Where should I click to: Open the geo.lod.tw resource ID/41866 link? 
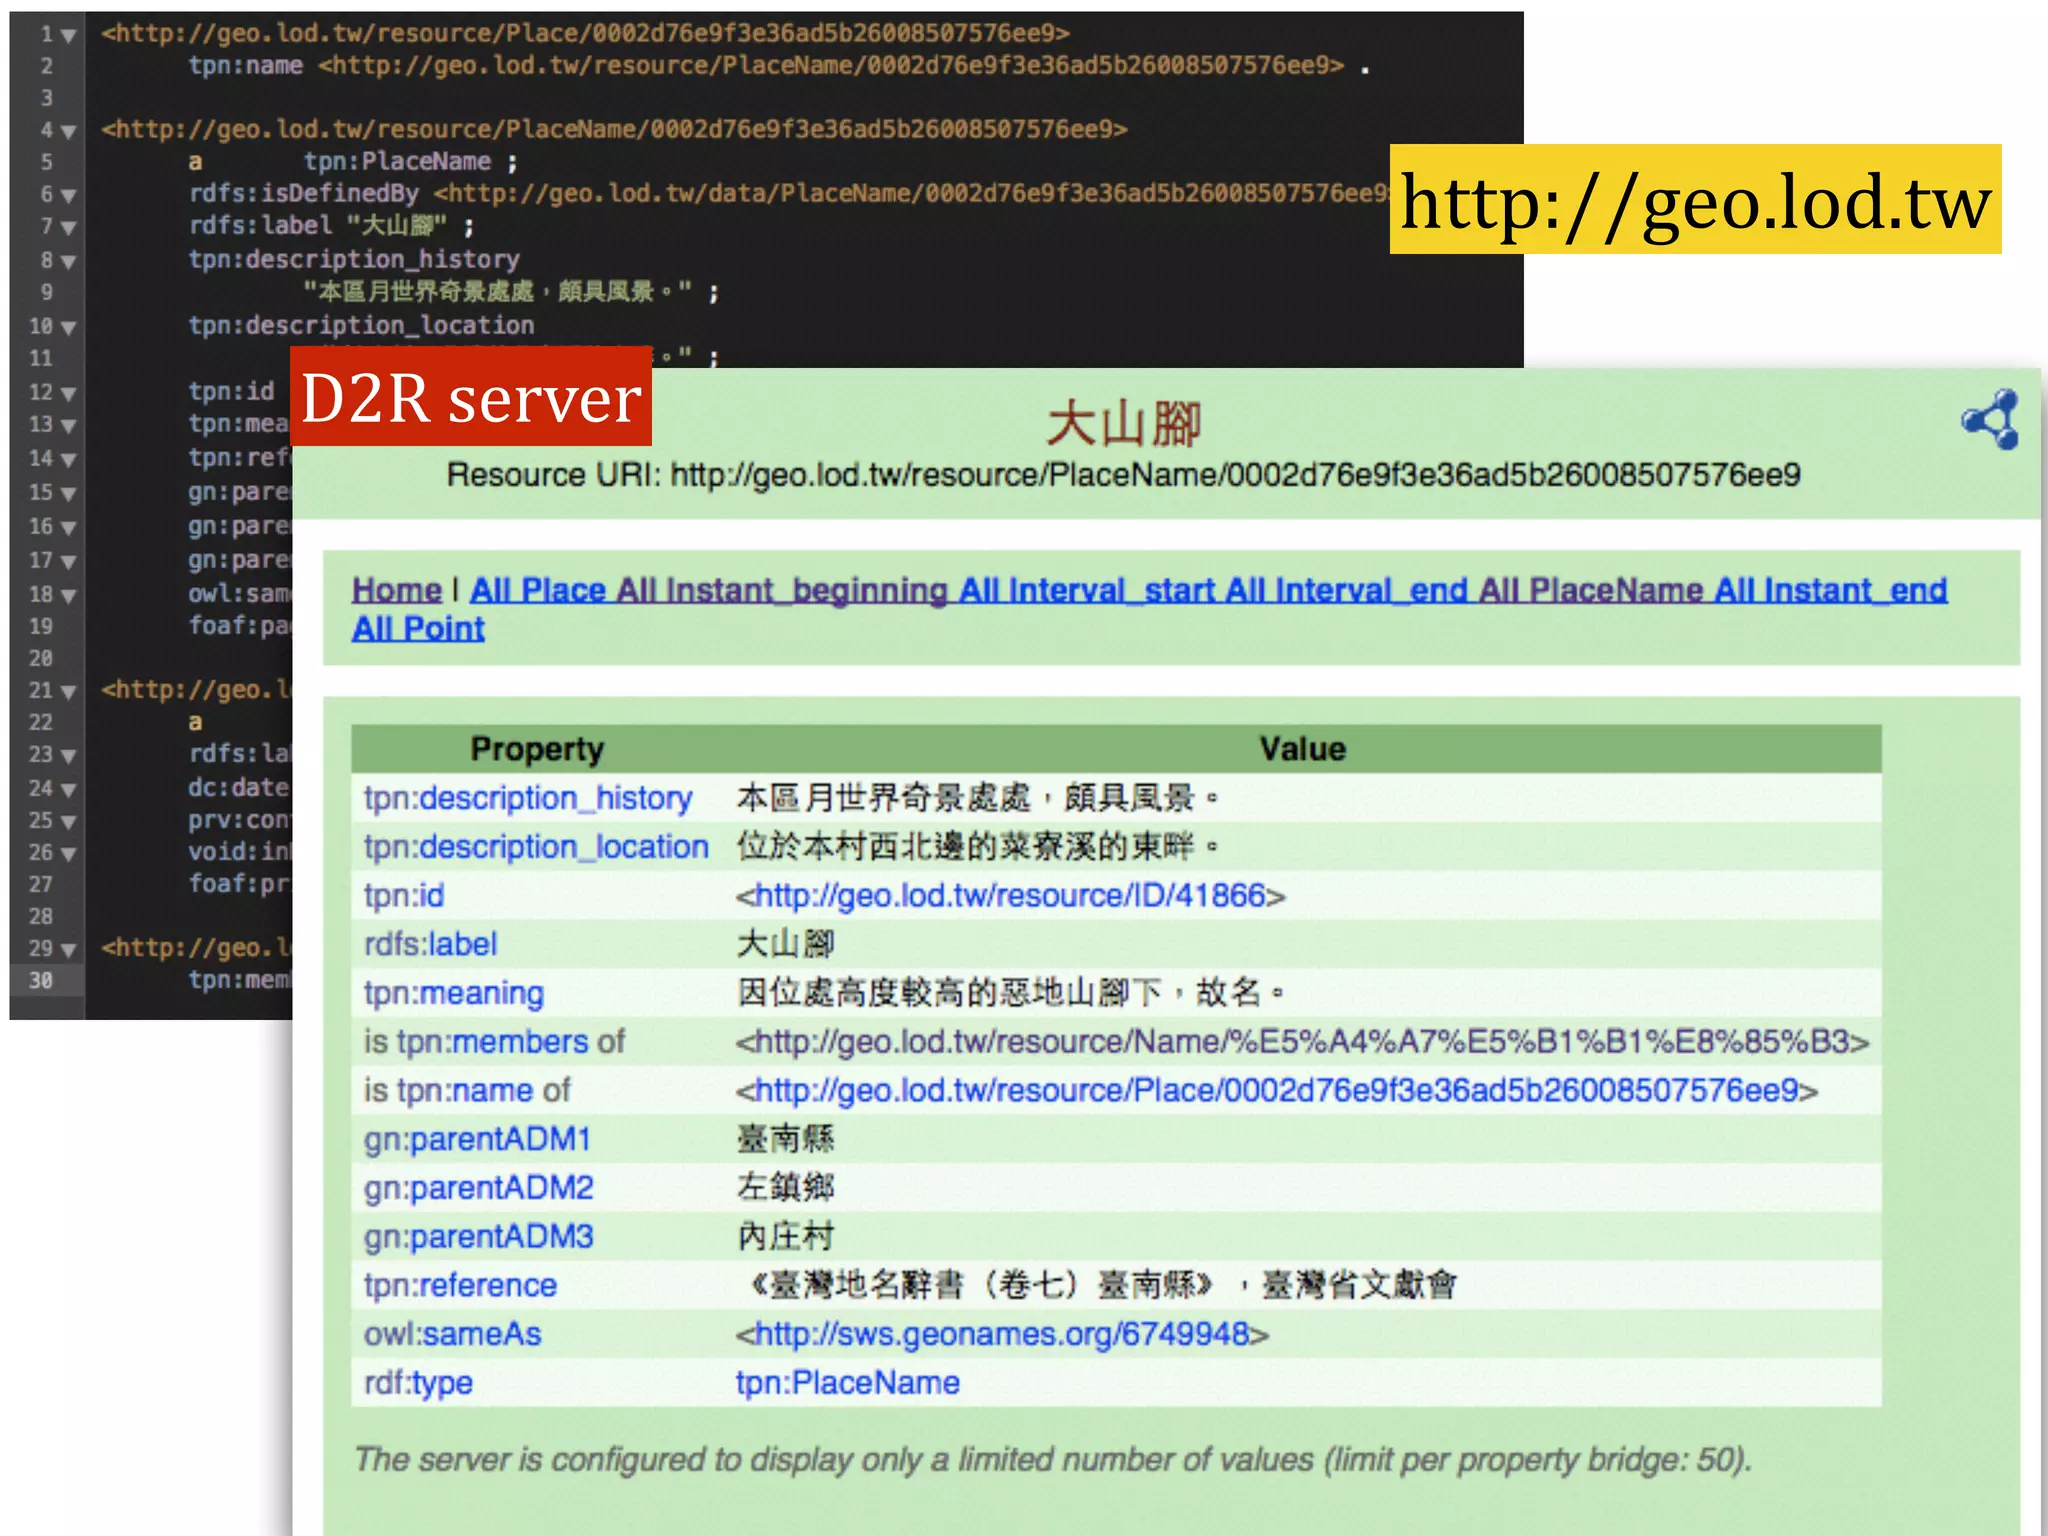[x=1010, y=896]
